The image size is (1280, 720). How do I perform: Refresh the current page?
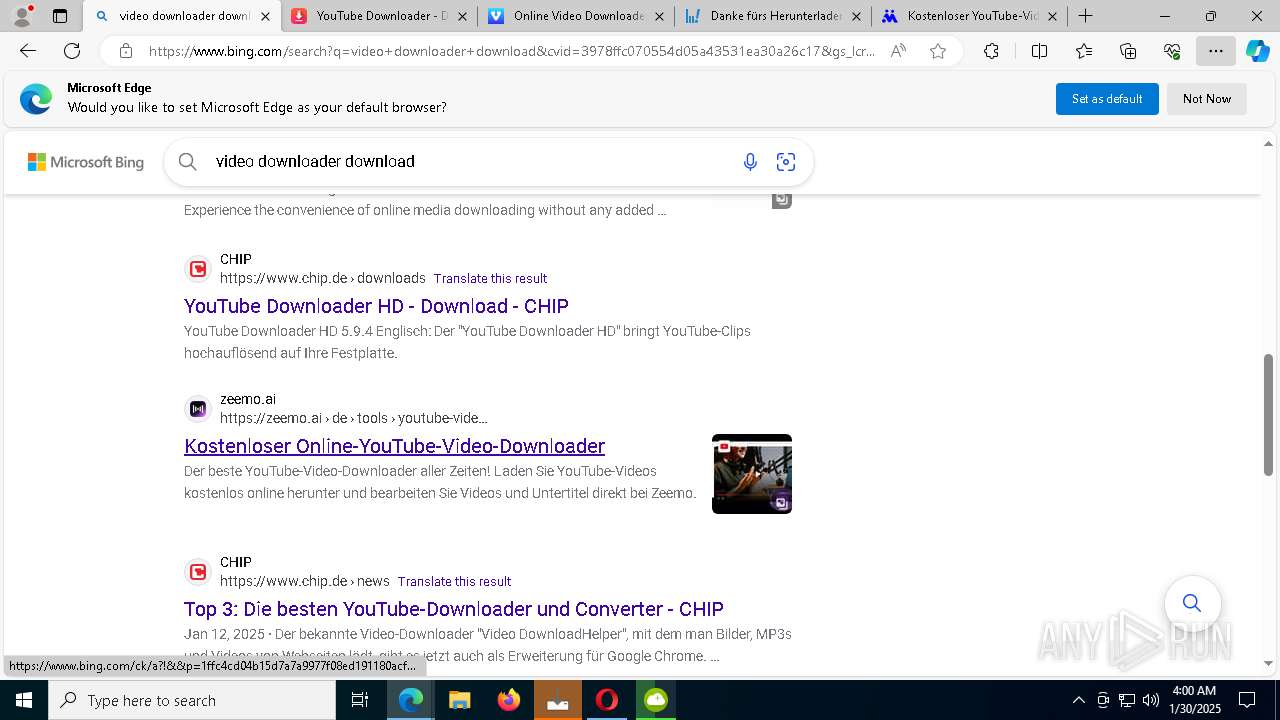[x=72, y=52]
